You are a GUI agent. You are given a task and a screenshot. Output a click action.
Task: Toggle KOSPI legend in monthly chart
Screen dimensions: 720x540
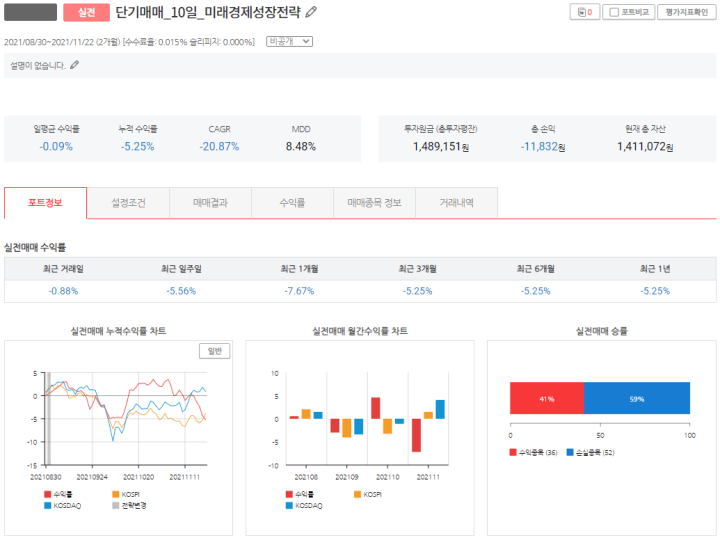(368, 494)
